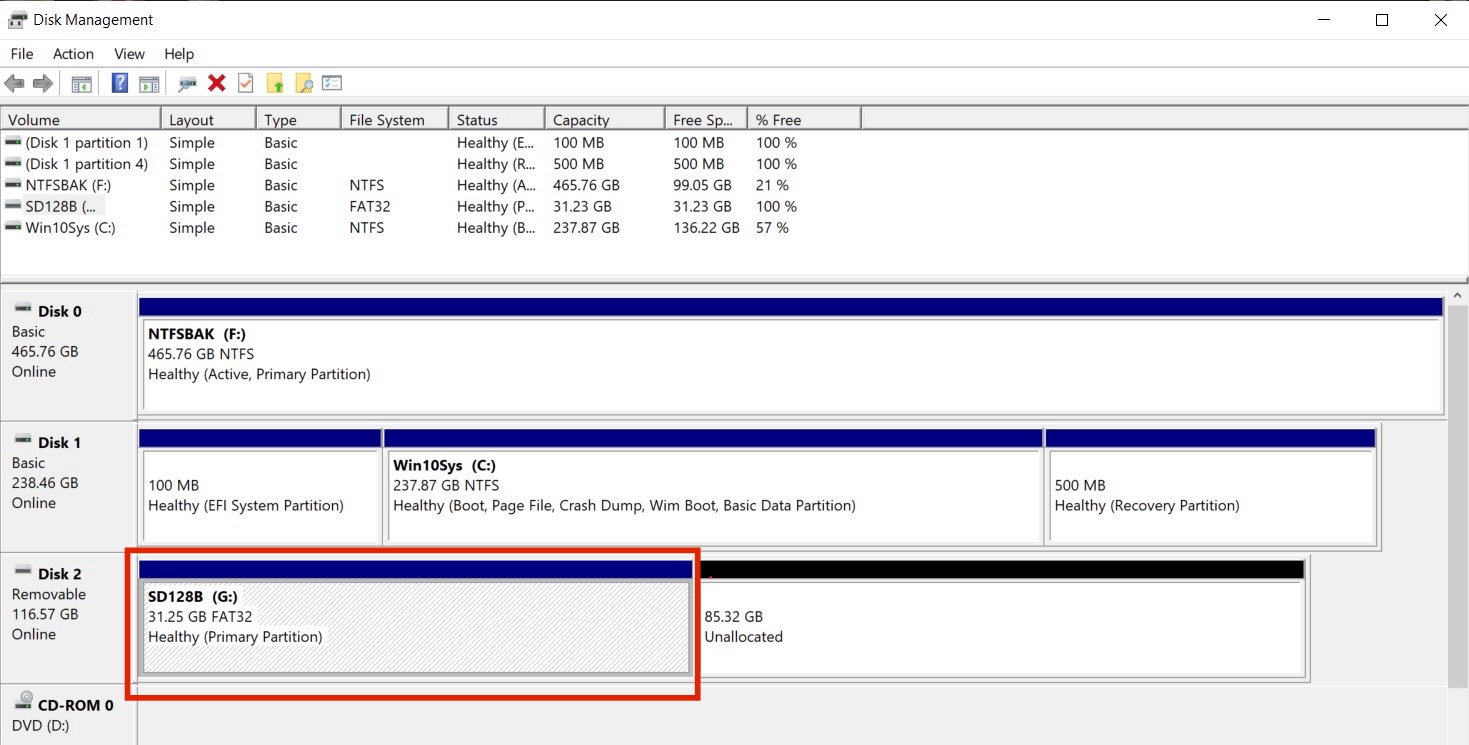The image size is (1469, 745).
Task: Open the Help menu
Action: coord(179,54)
